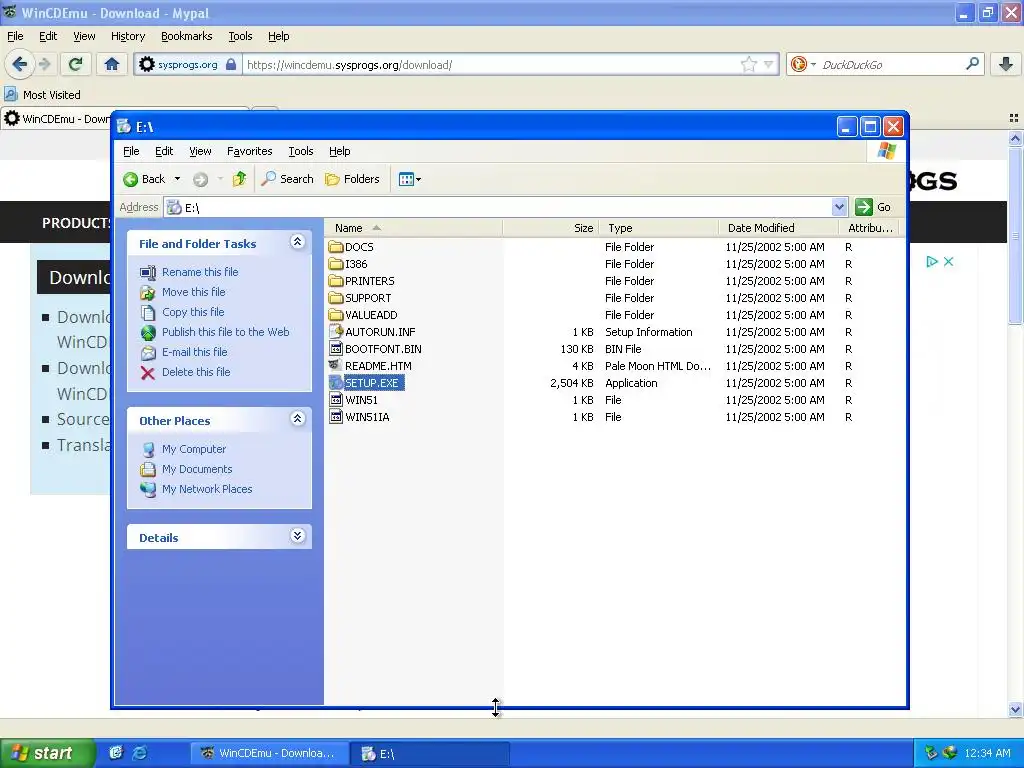Click Copy this file task

tap(193, 312)
